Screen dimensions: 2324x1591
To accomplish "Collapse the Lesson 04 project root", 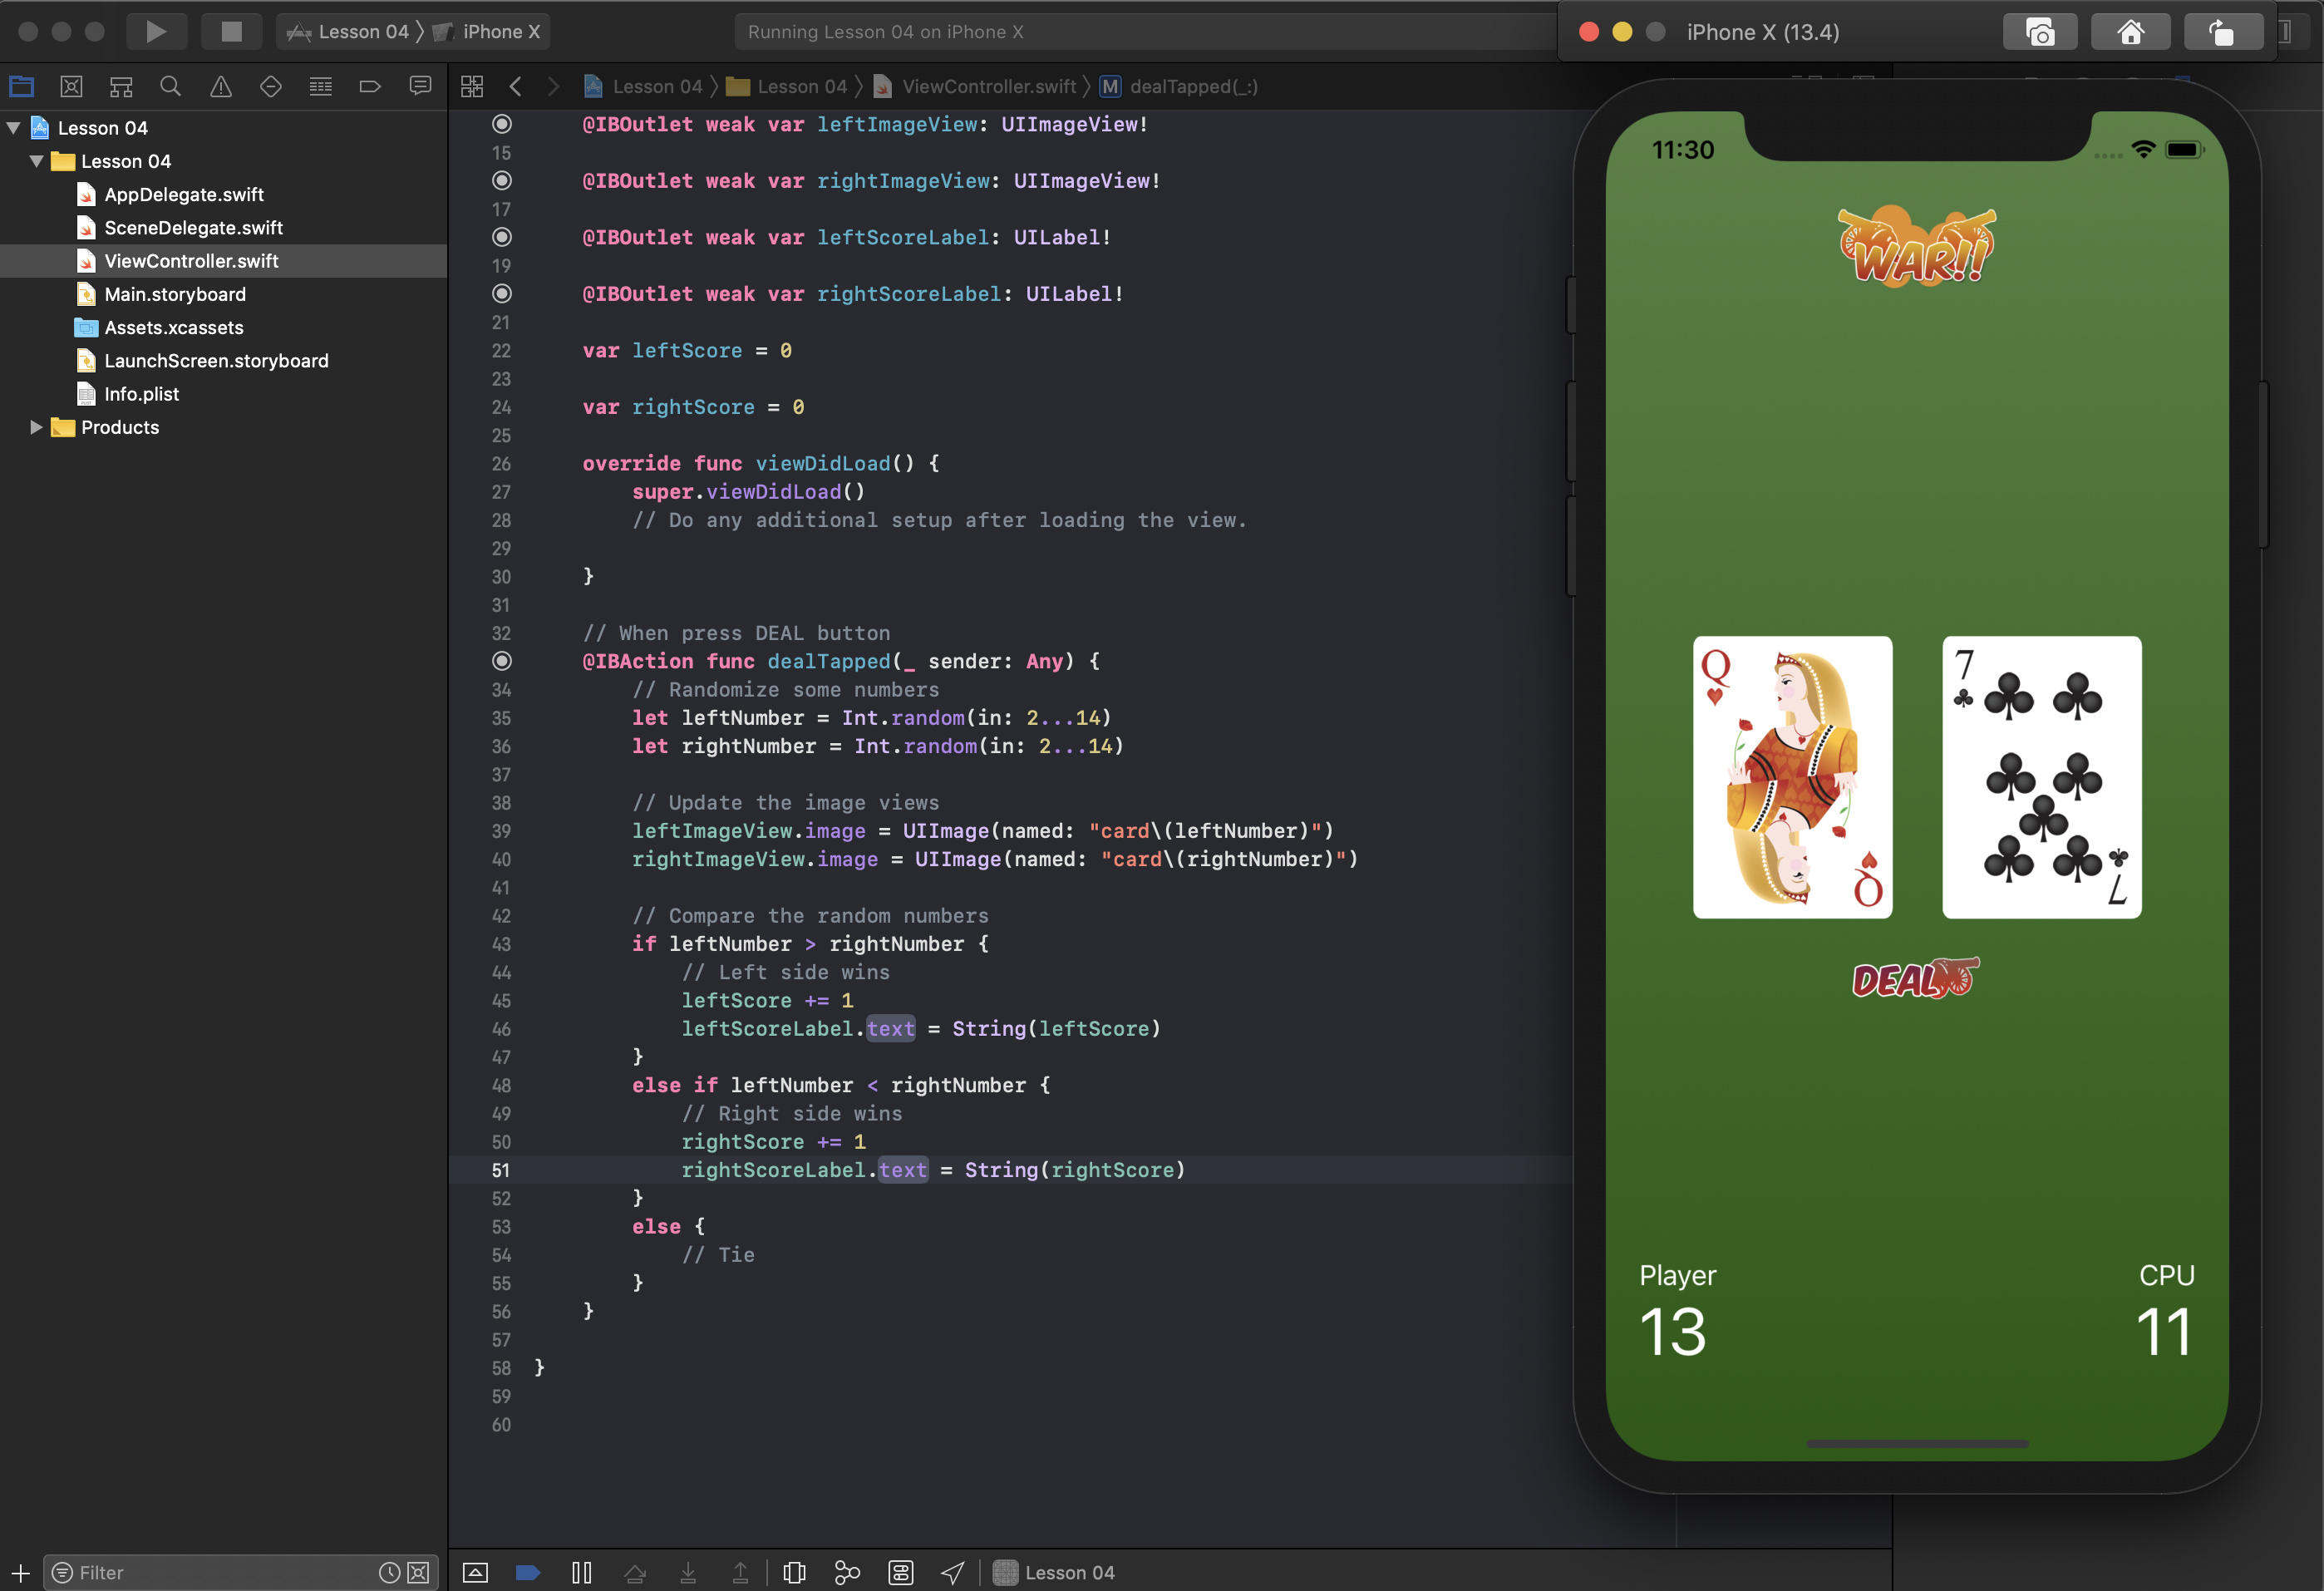I will point(14,127).
